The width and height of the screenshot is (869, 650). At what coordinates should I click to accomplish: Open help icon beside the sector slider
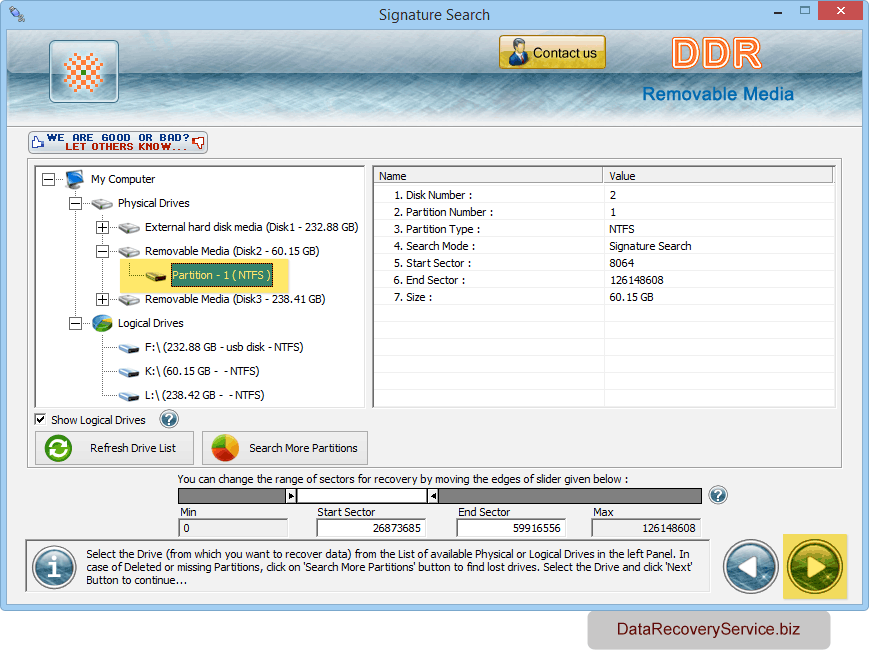pyautogui.click(x=718, y=495)
